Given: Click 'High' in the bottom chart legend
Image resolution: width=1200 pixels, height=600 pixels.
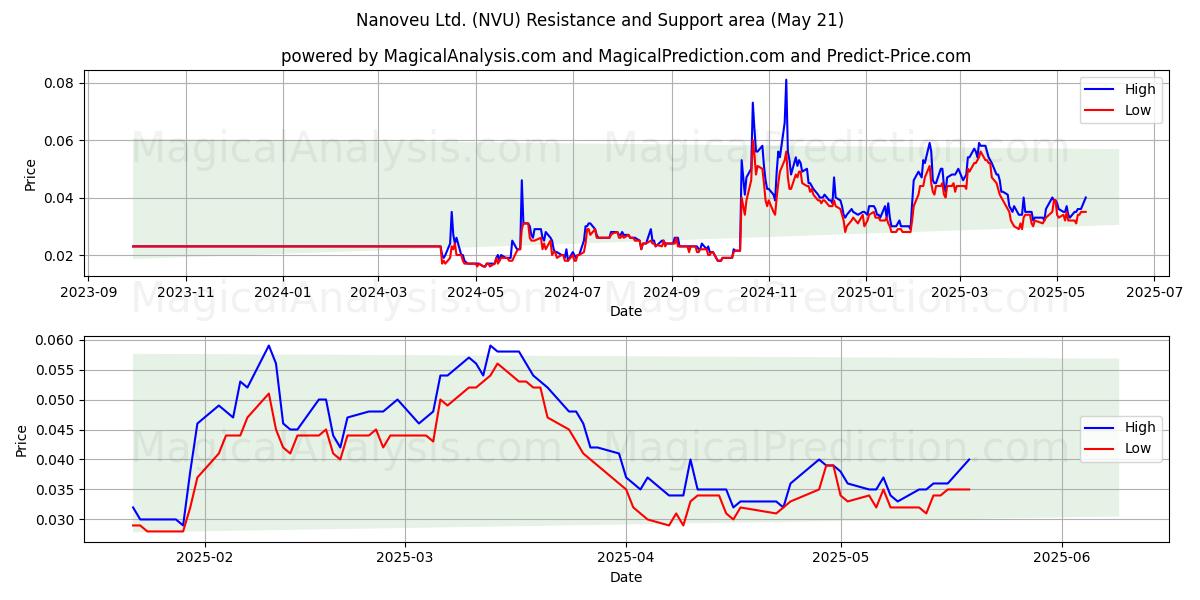Looking at the screenshot, I should [1141, 427].
